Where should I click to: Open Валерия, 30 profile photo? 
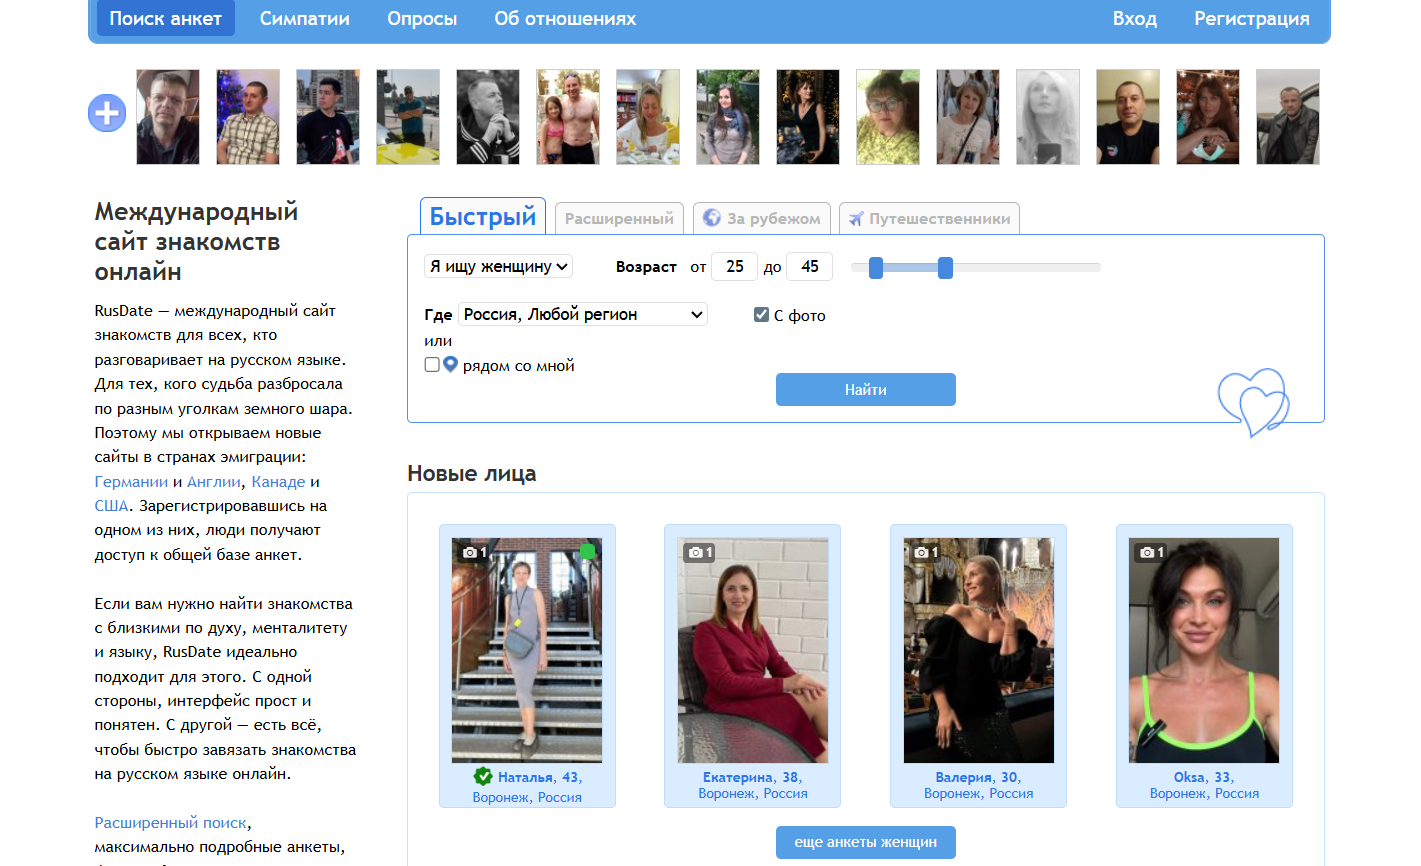[x=979, y=650]
